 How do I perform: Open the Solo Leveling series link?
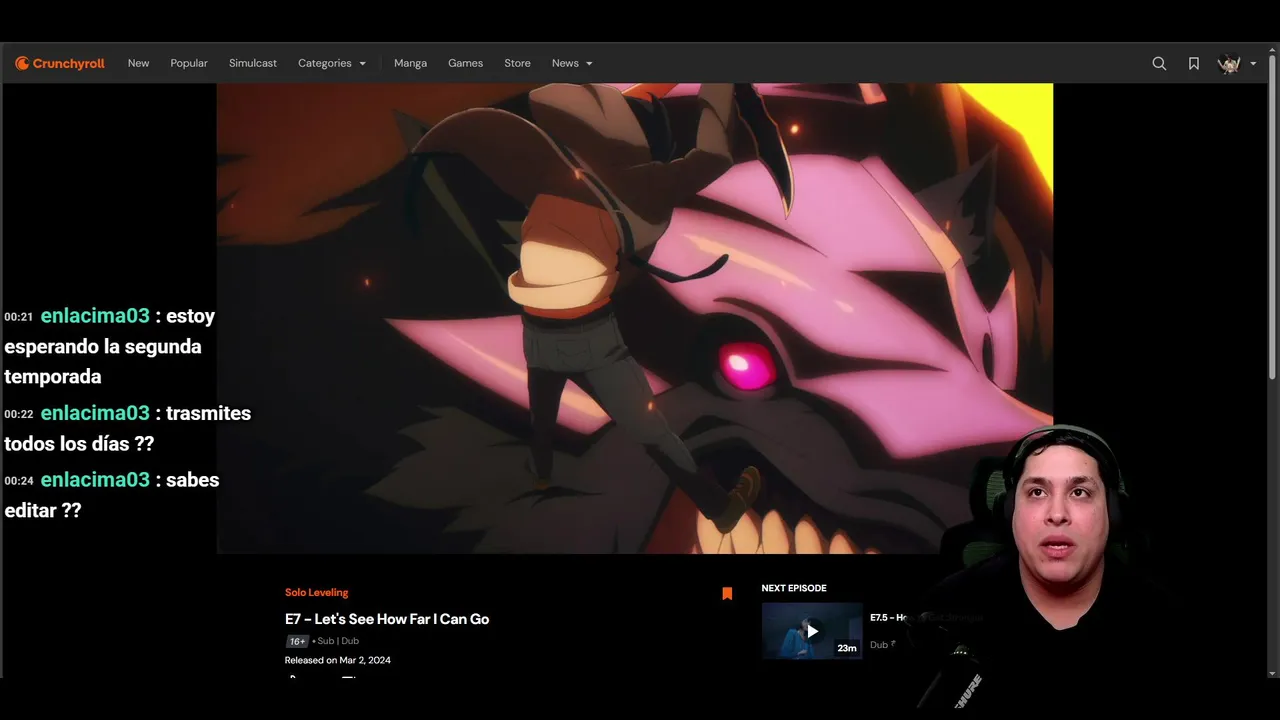pos(316,592)
